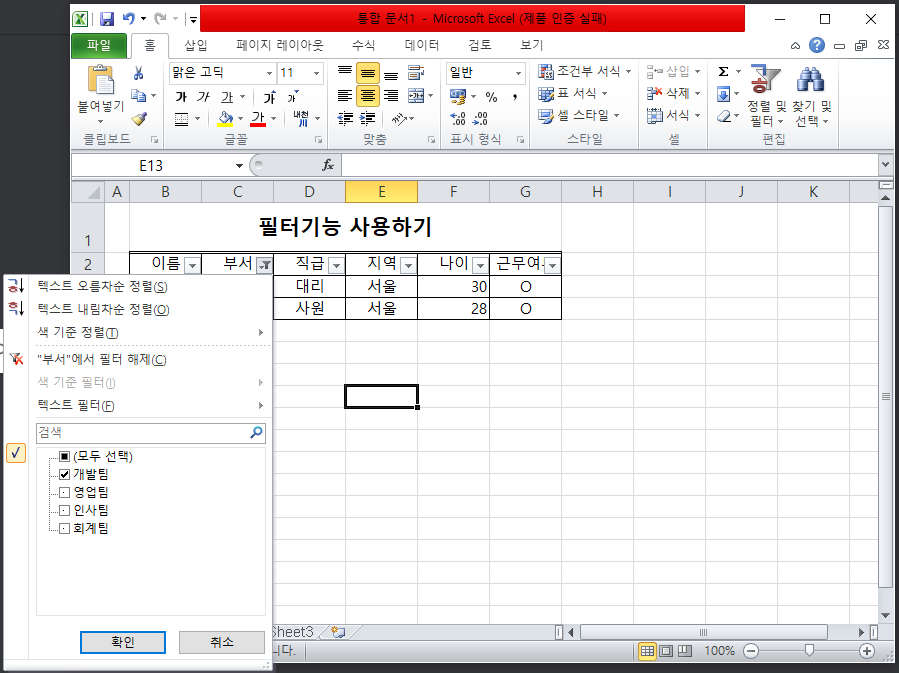Open the 부서 column filter dropdown
Screen dimensions: 899x673
264,265
